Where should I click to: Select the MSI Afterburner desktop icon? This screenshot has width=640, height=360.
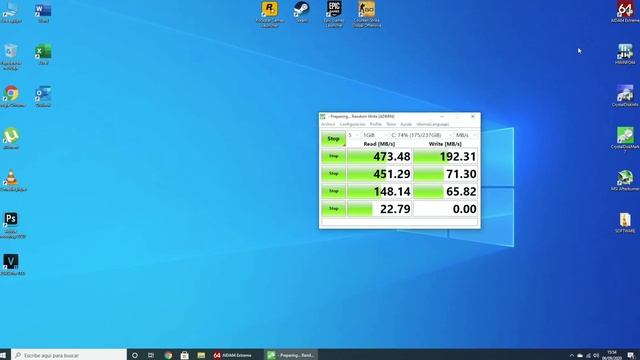pos(625,180)
